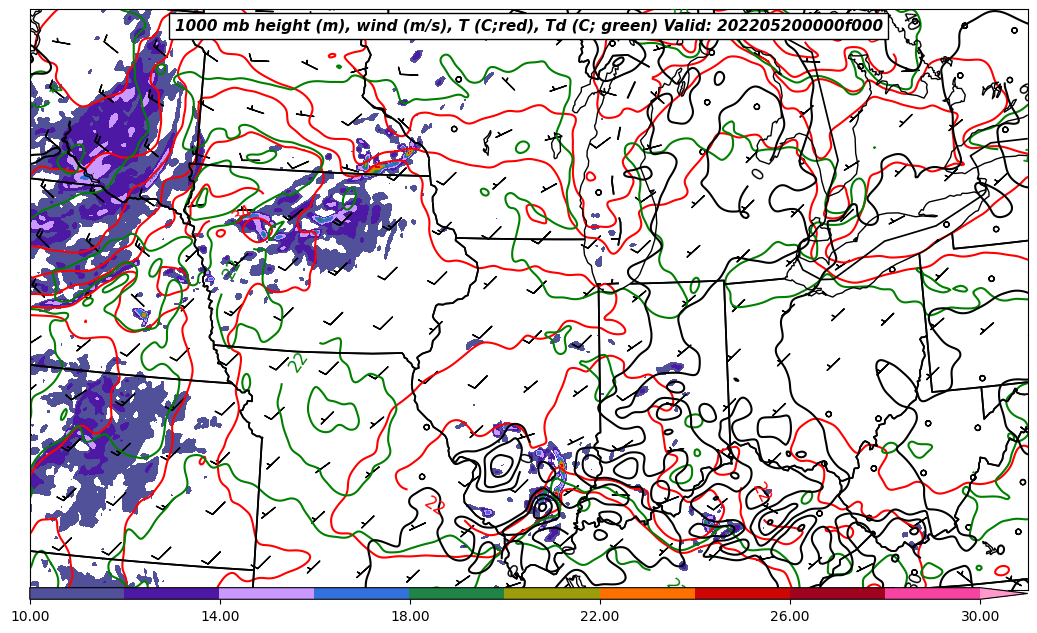The width and height of the screenshot is (1037, 633).
Task: Click the pink 28–30 colorbar segment
Action: [932, 593]
